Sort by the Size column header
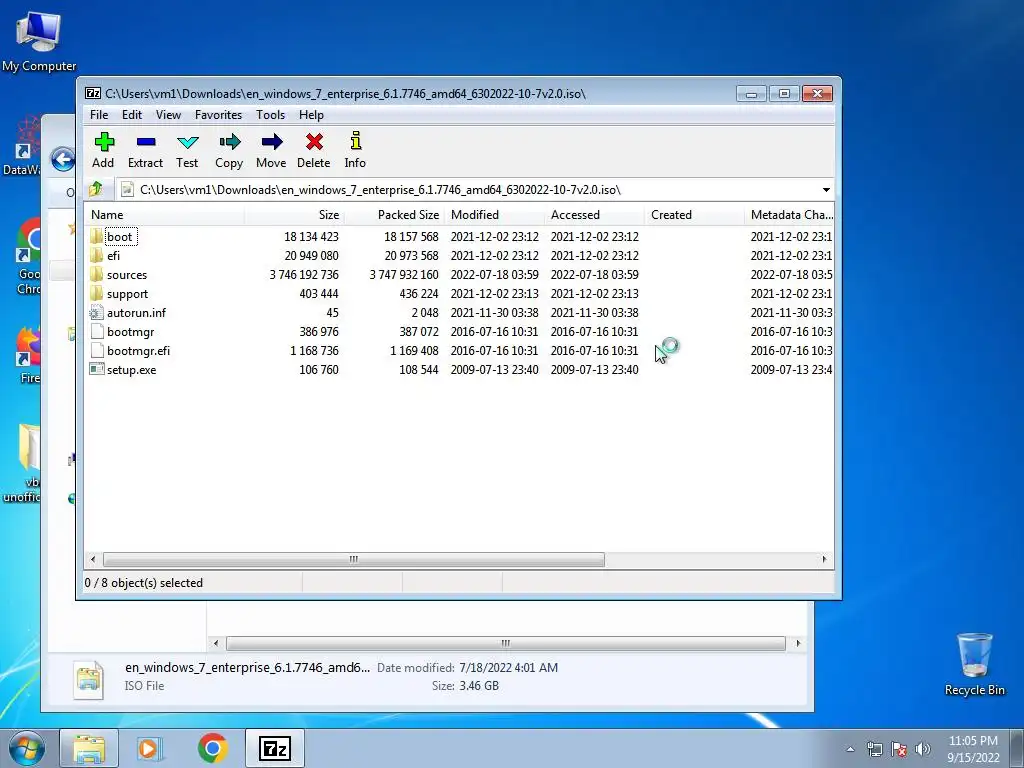The image size is (1024, 768). pos(294,215)
